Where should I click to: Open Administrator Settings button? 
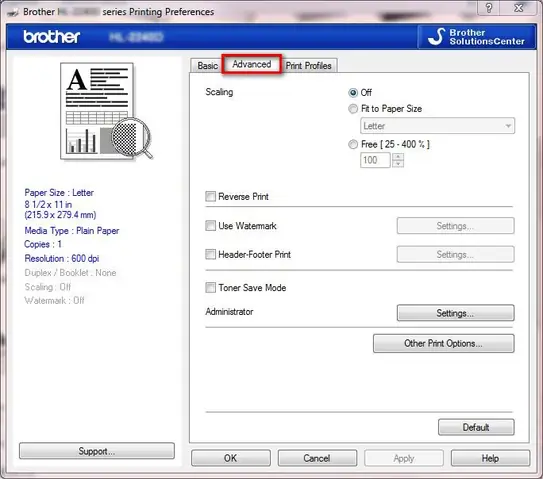[455, 313]
